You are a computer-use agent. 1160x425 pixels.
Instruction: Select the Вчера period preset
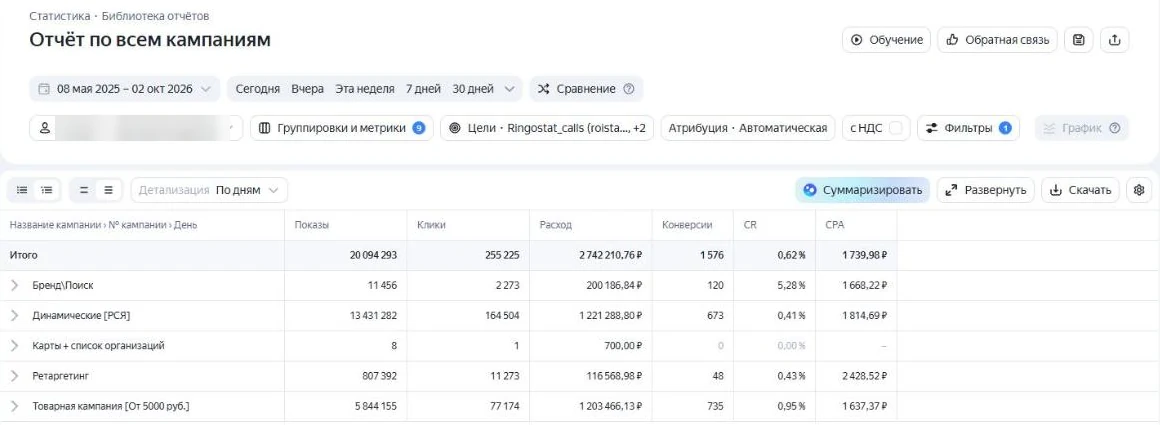click(307, 89)
